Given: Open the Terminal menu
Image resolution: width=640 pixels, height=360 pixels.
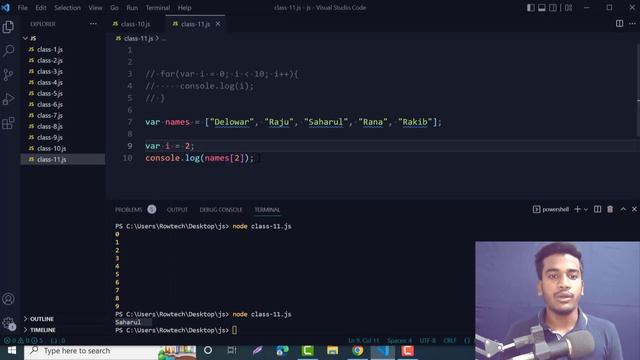Looking at the screenshot, I should coord(158,8).
